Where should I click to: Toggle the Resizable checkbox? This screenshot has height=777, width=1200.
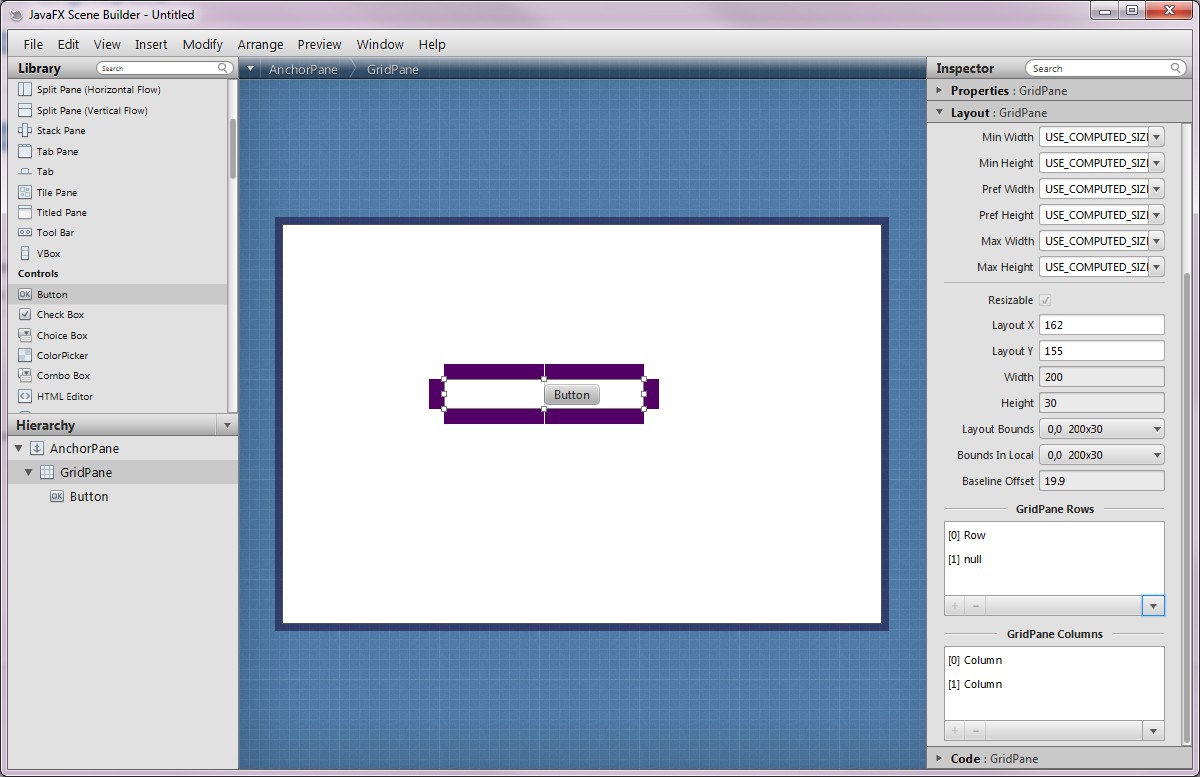(x=1045, y=300)
